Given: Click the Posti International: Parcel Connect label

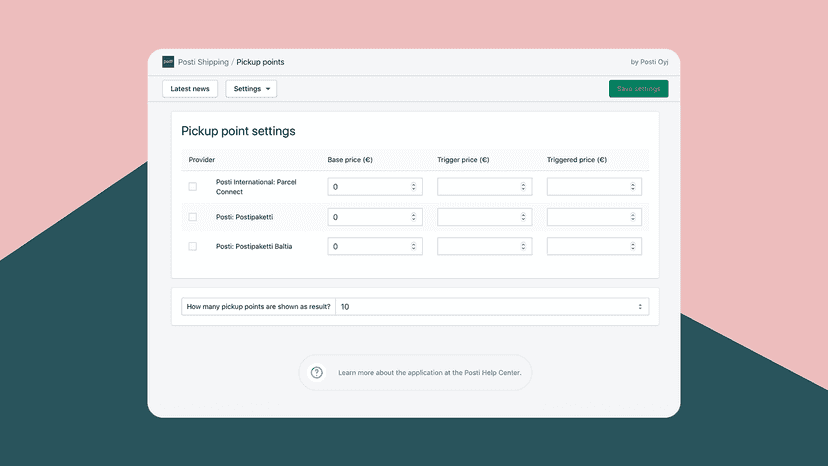Looking at the screenshot, I should pos(256,187).
